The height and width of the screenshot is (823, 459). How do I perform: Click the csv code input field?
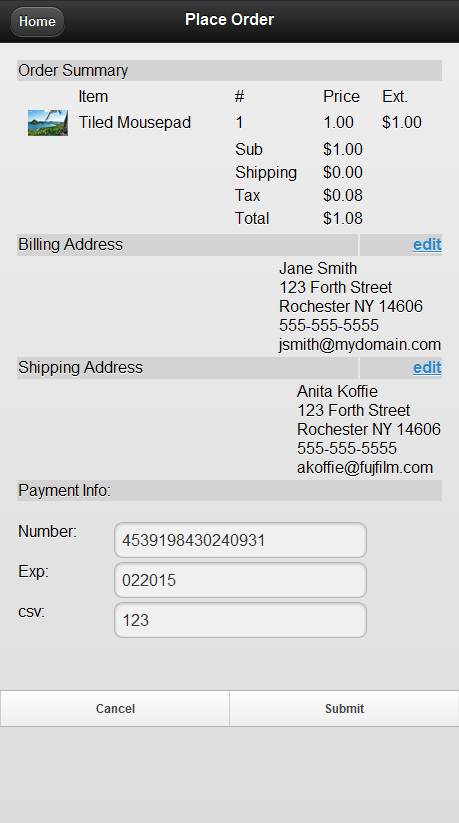pyautogui.click(x=240, y=620)
